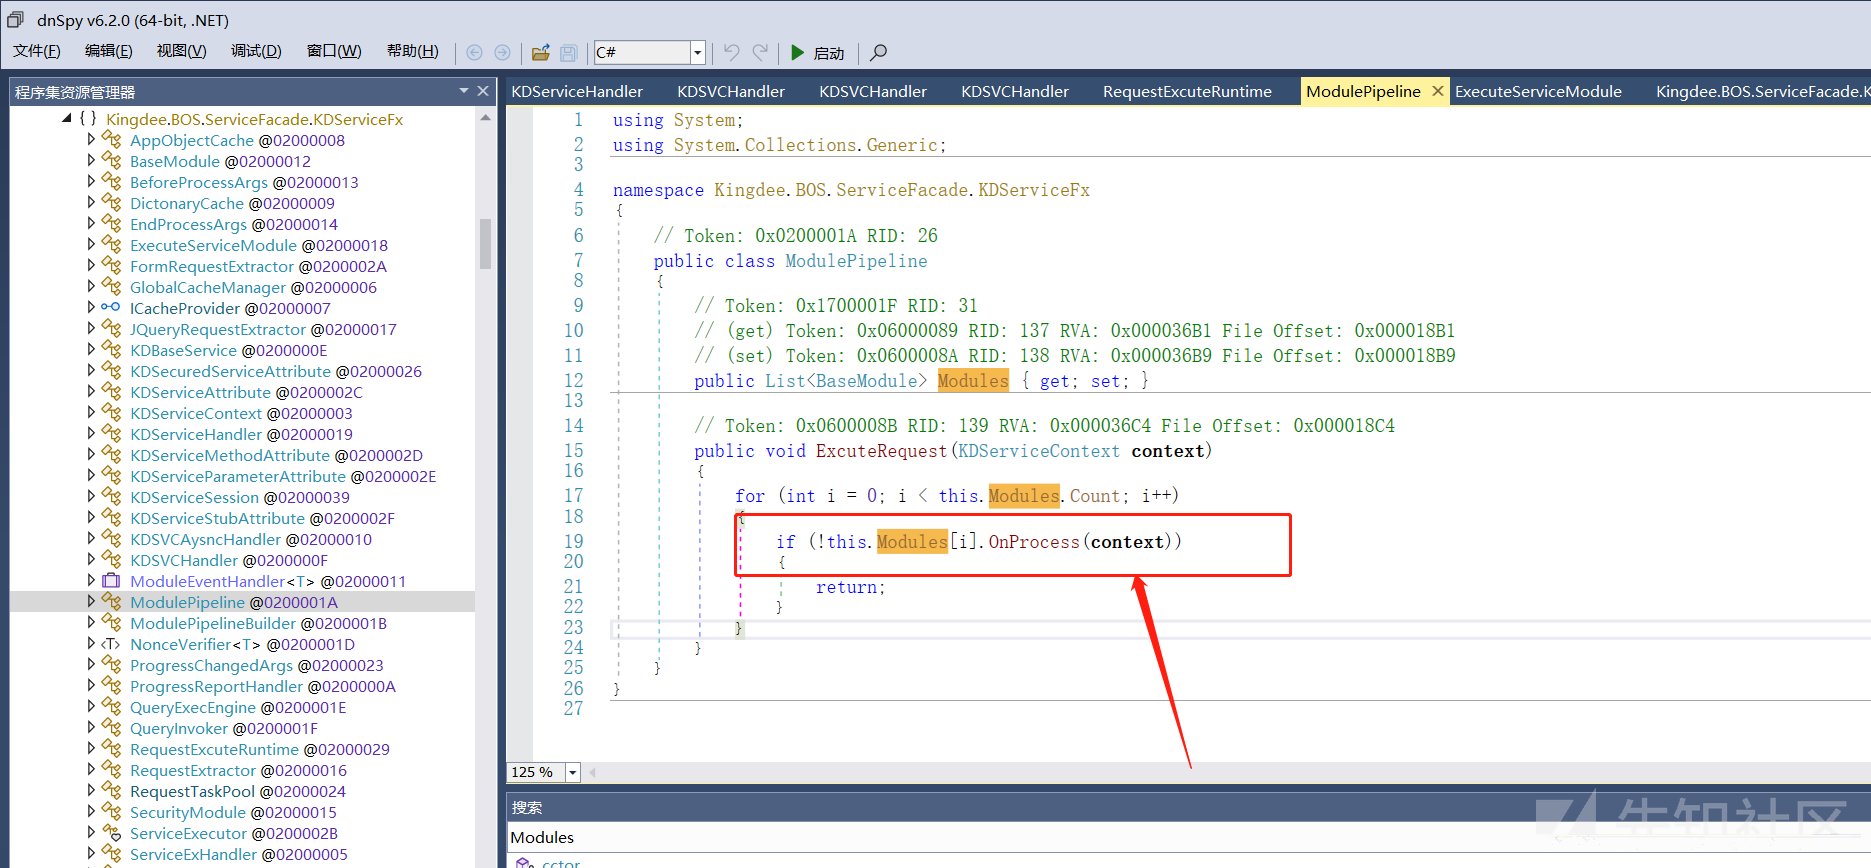Click the dnSpy application icon in title bar
This screenshot has width=1871, height=868.
16,19
